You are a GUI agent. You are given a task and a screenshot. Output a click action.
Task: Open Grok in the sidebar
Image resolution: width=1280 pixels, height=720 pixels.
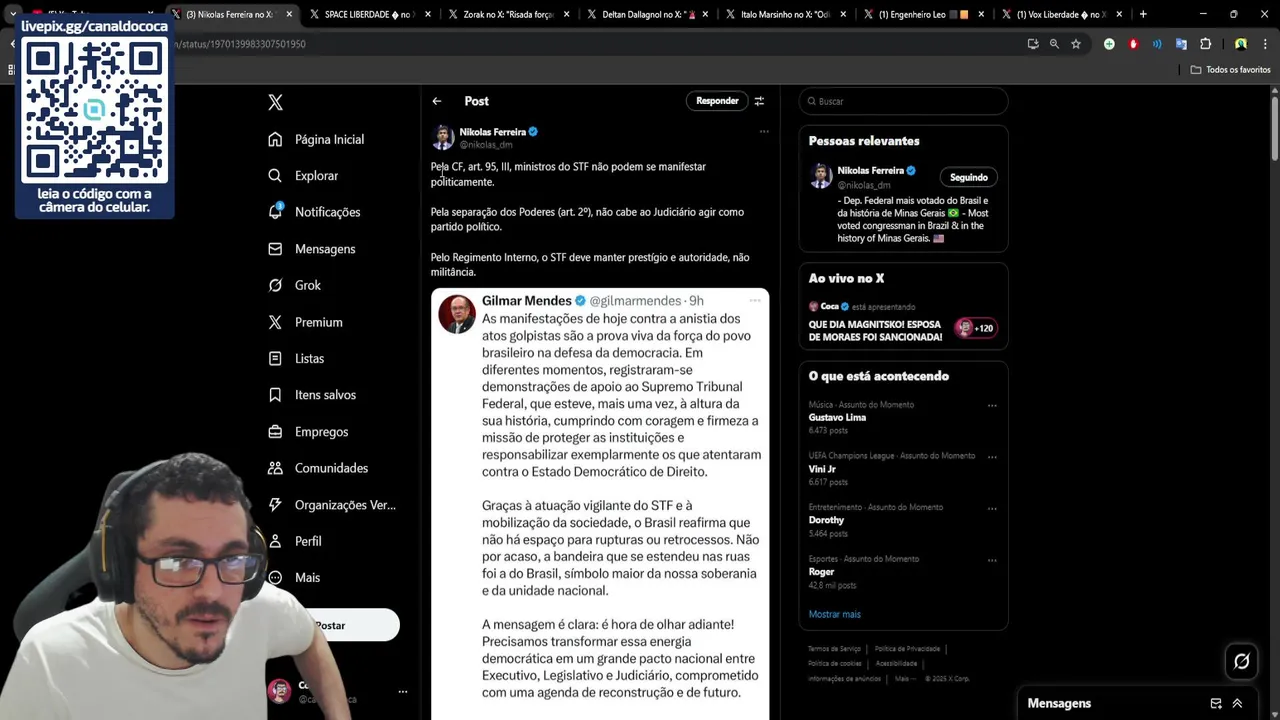pyautogui.click(x=275, y=285)
